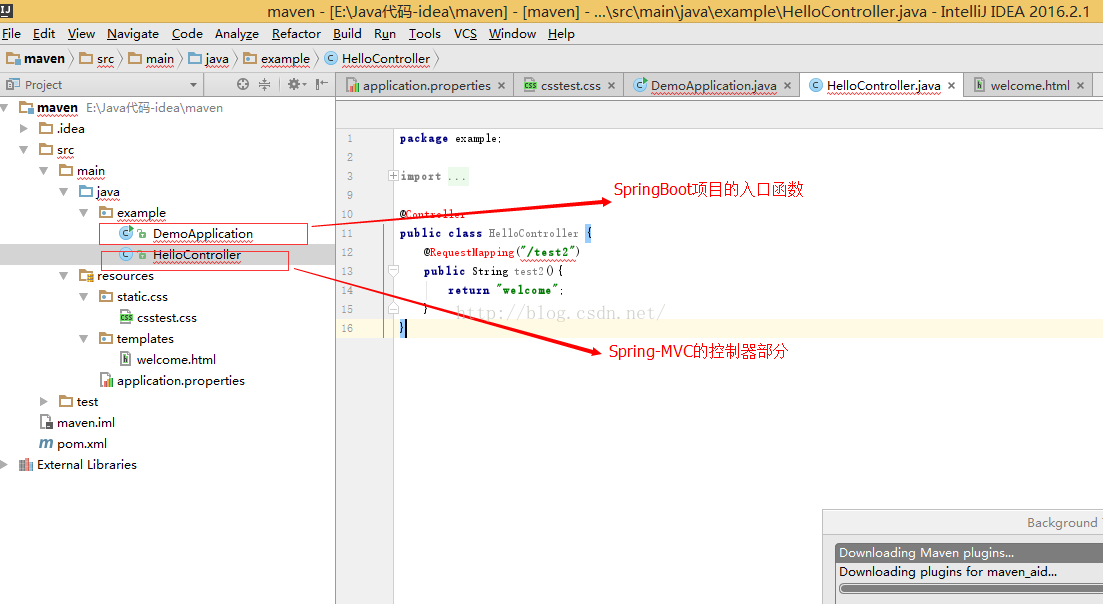
Task: Click the IntelliJ IDEA logo in title bar
Action: click(x=6, y=10)
